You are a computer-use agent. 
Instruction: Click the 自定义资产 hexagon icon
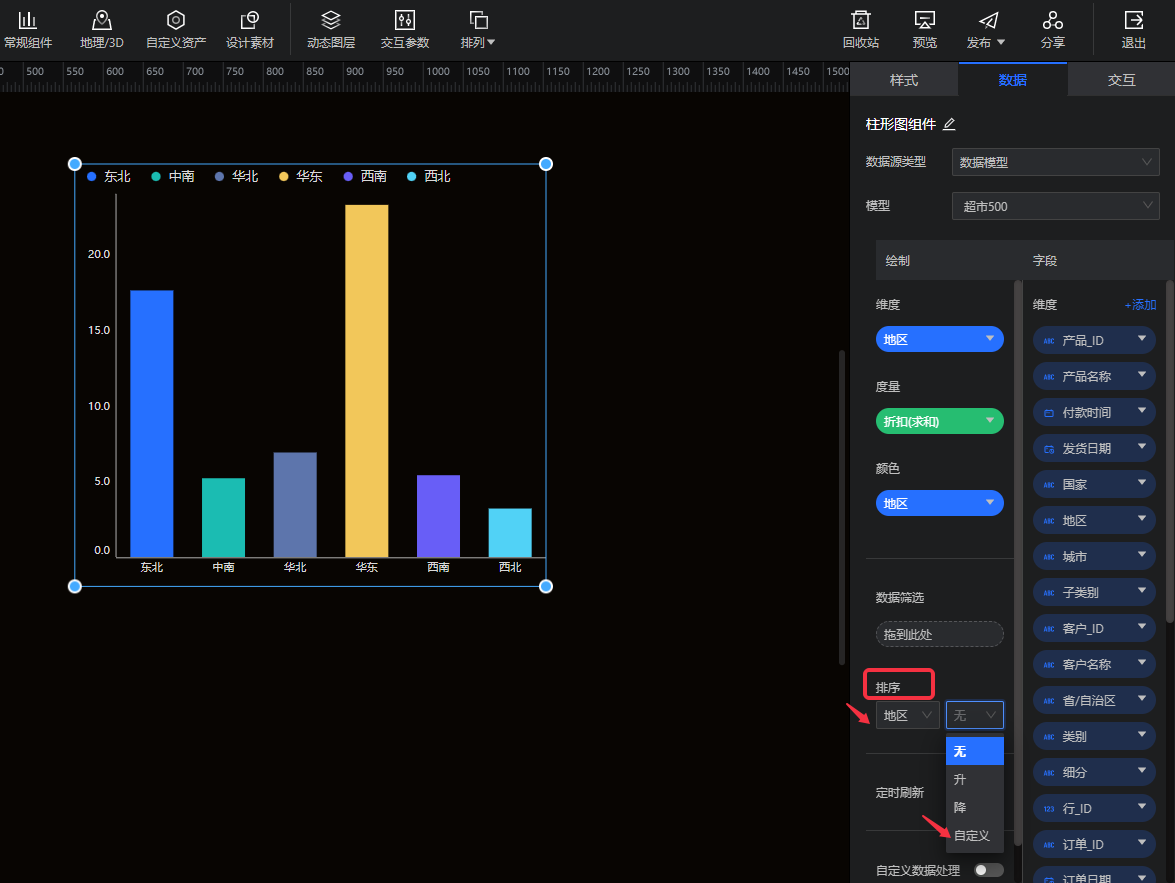click(x=176, y=21)
